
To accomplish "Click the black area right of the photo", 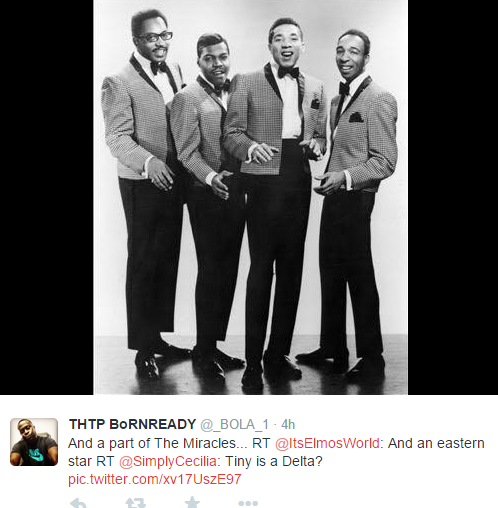I will (453, 197).
